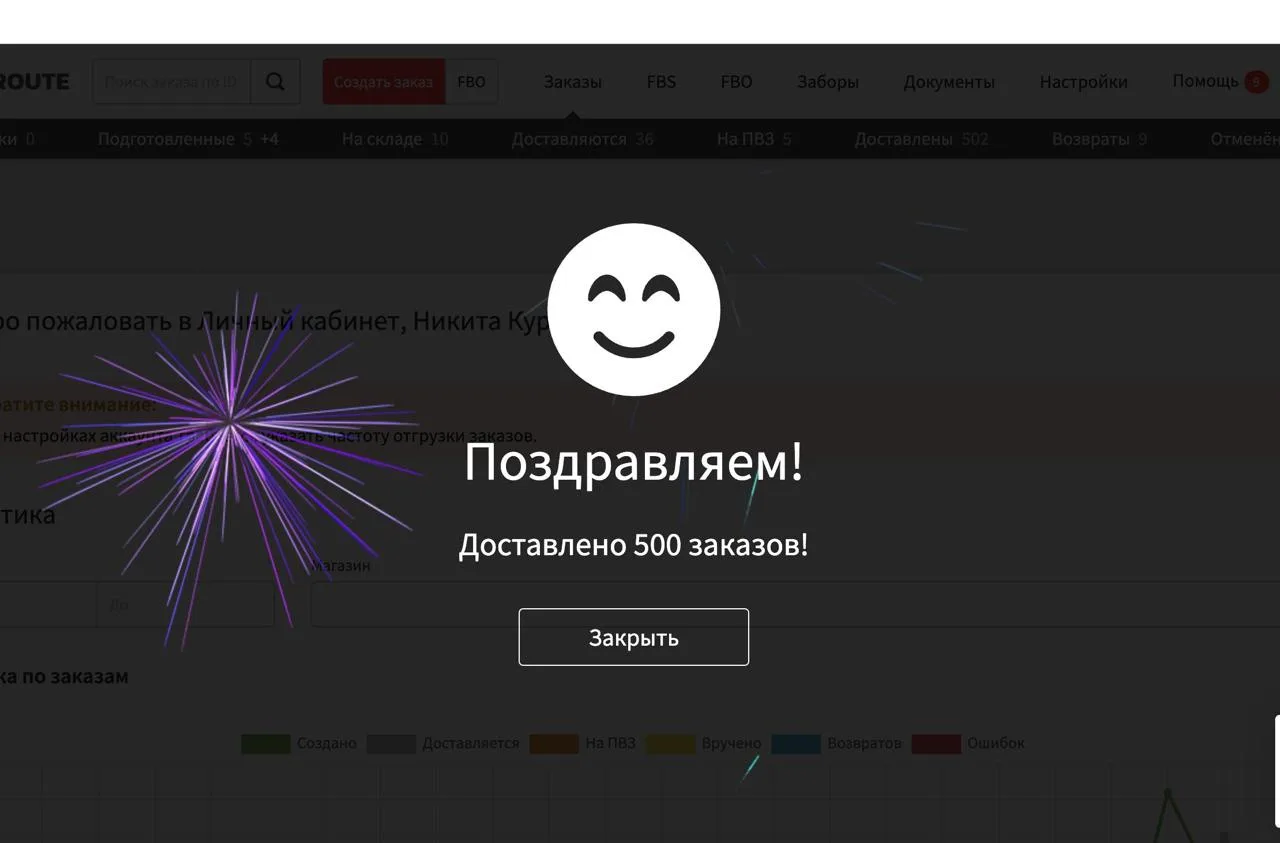Image resolution: width=1280 pixels, height=843 pixels.
Task: Open the Помощь menu item
Action: coord(1205,81)
